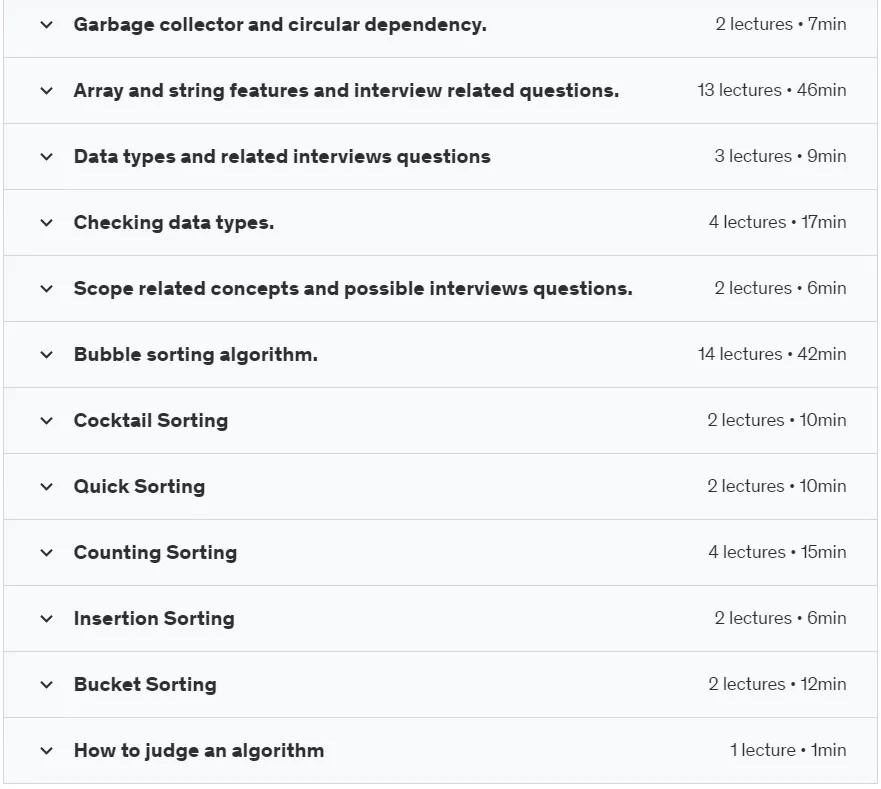
Task: Expand Bubble sorting algorithm chevron
Action: [47, 355]
